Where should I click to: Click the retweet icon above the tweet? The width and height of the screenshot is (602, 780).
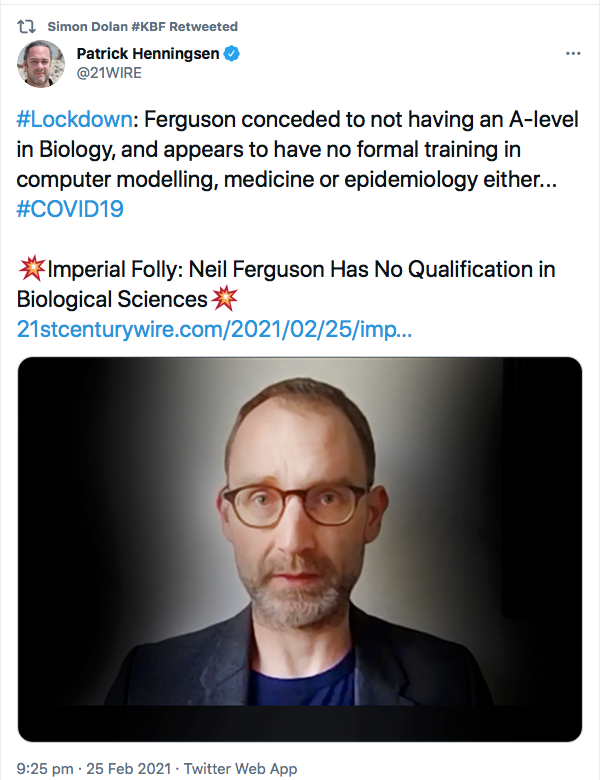26,26
